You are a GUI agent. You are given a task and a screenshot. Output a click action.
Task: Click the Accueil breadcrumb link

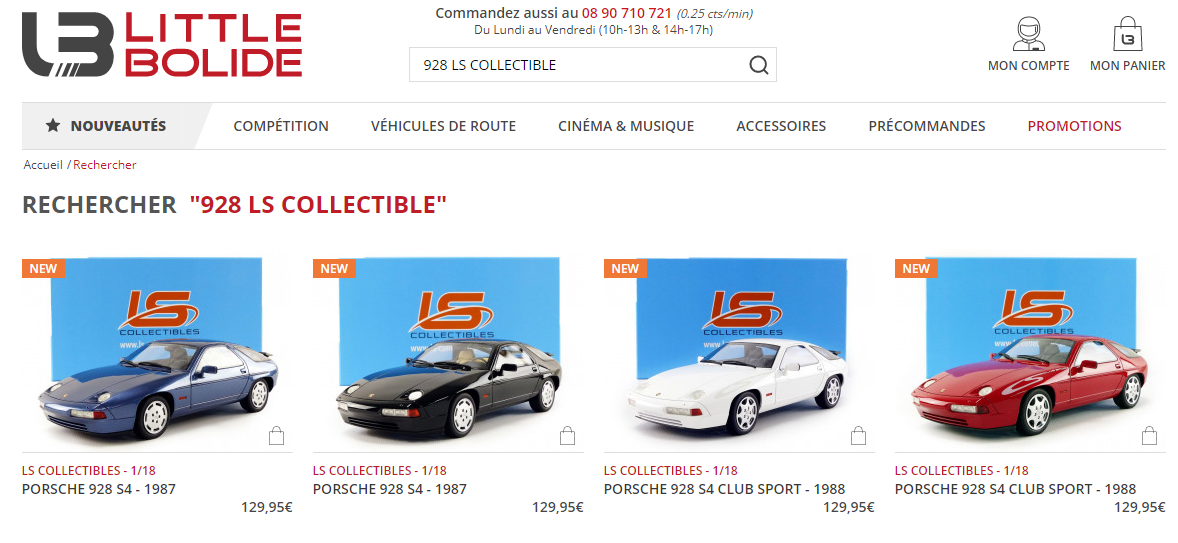pyautogui.click(x=43, y=164)
